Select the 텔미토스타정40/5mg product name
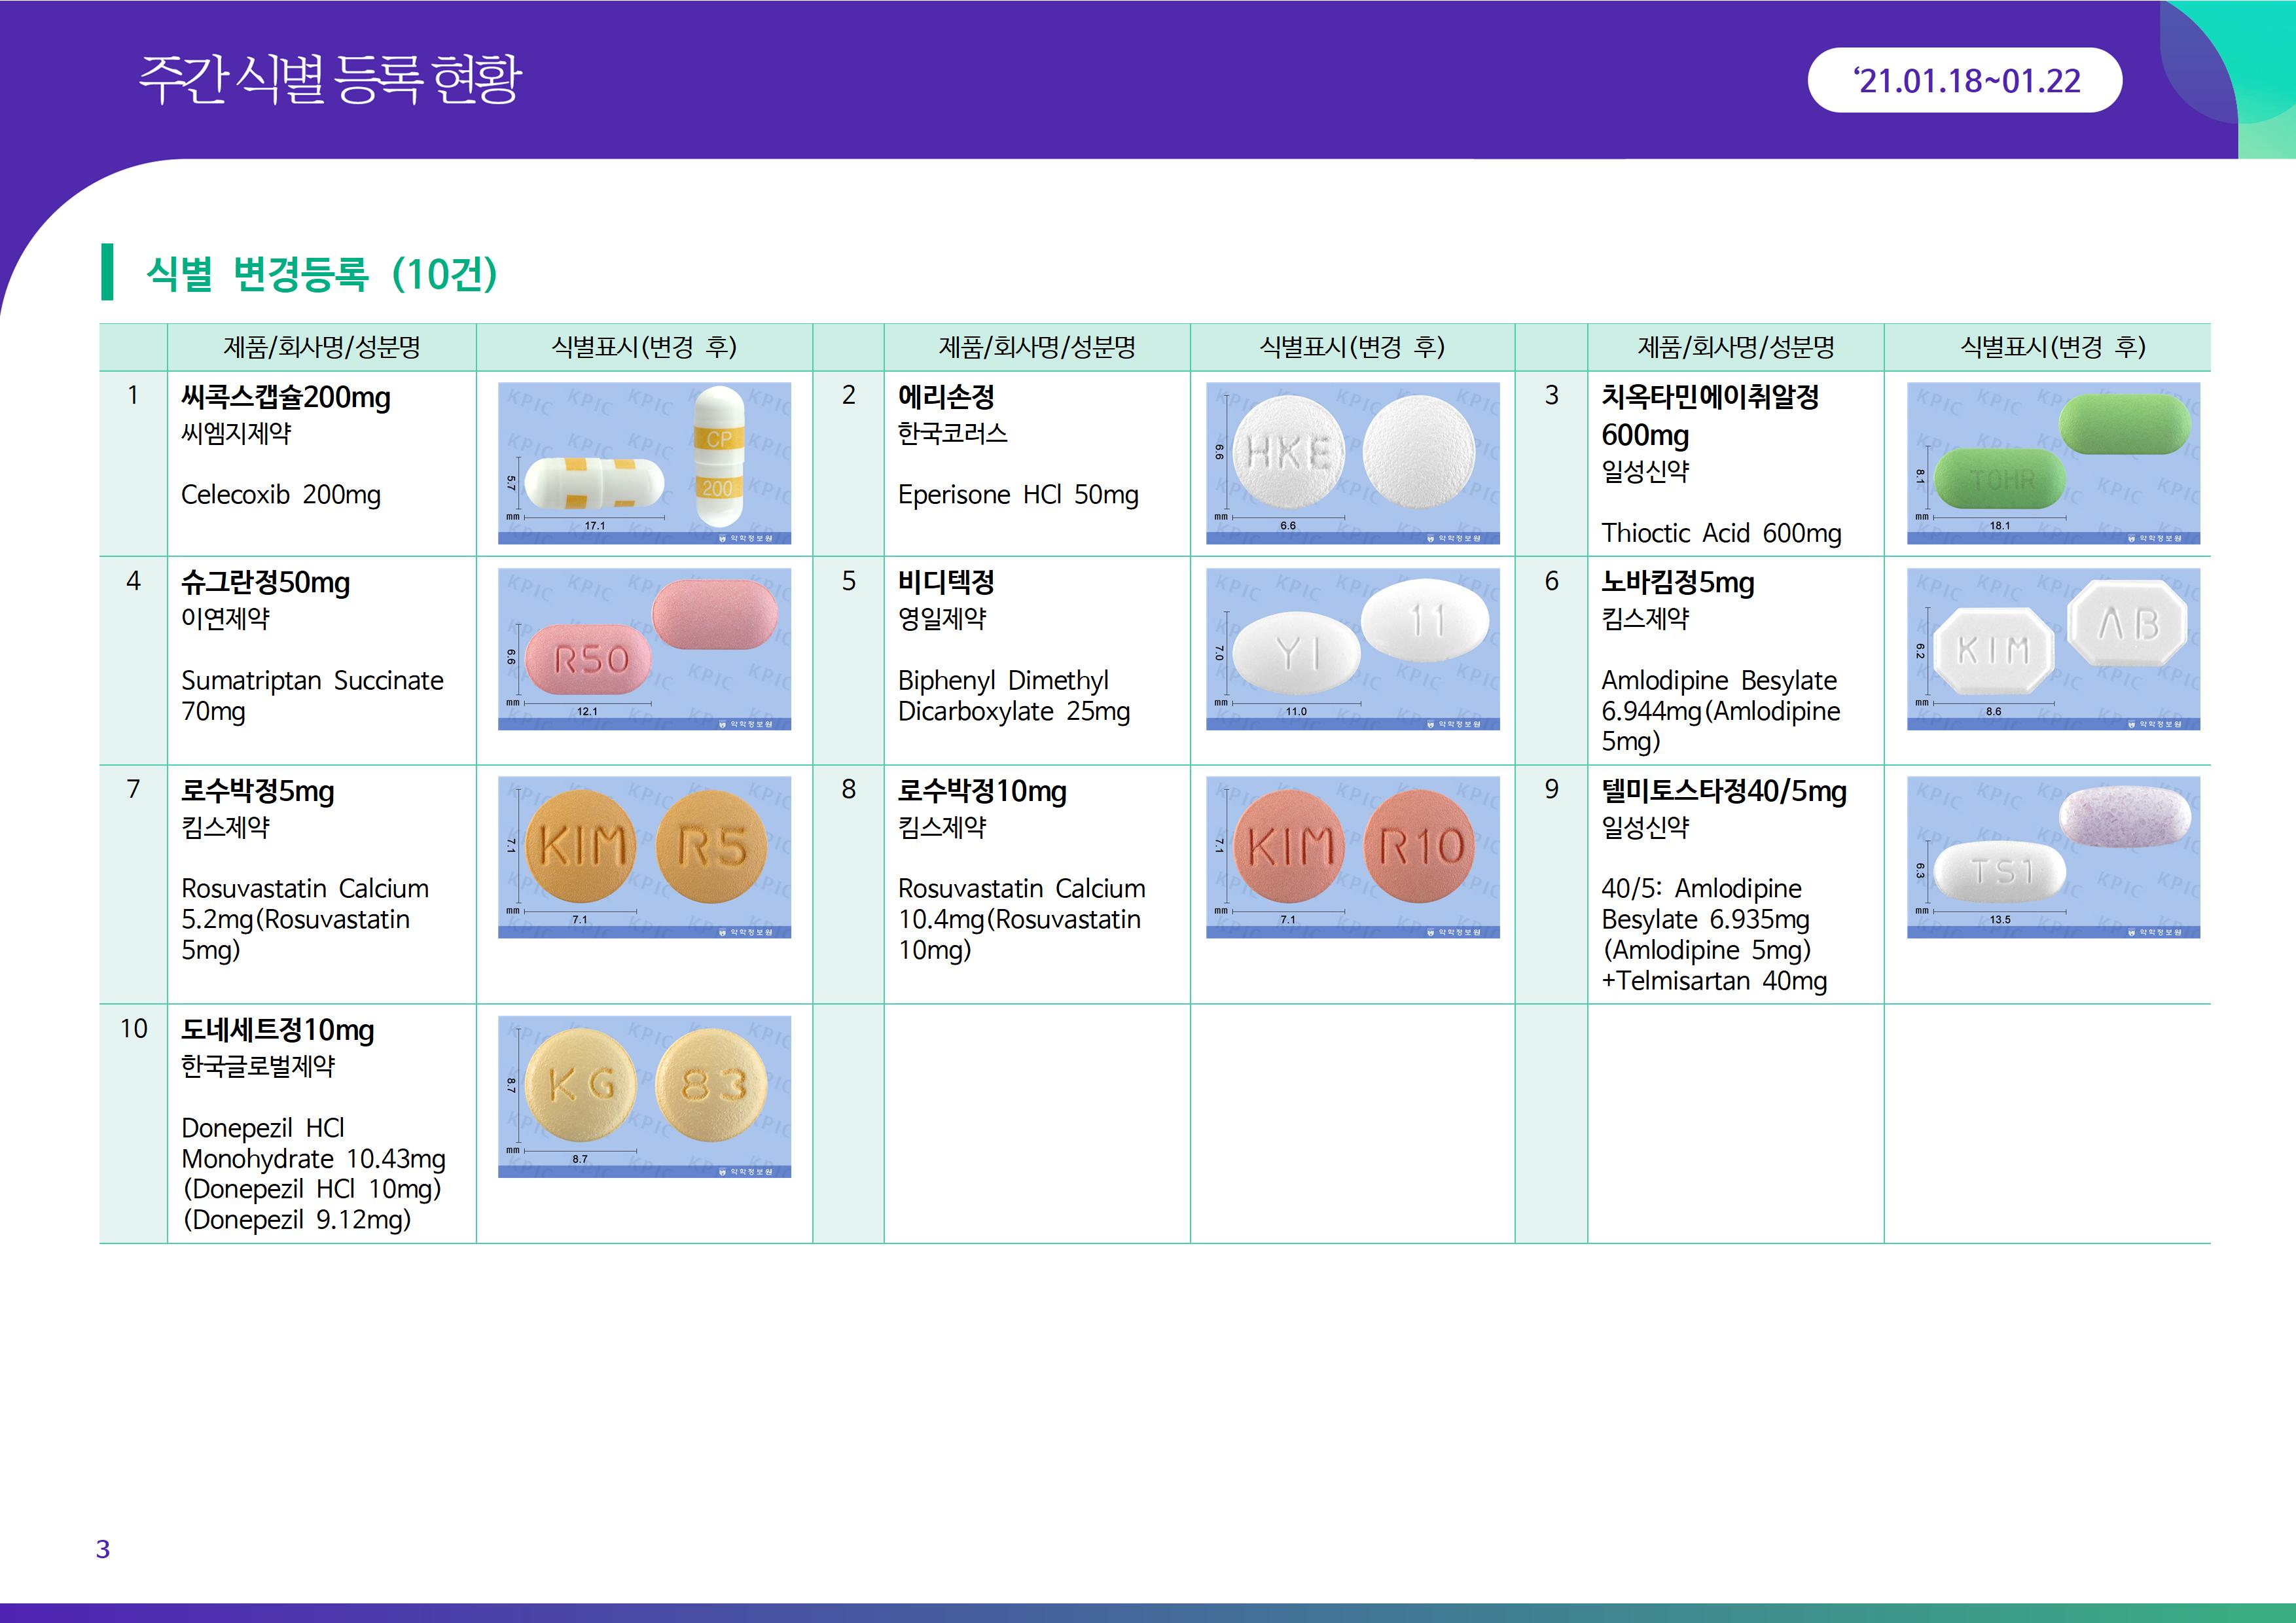This screenshot has width=2296, height=1623. point(1723,791)
